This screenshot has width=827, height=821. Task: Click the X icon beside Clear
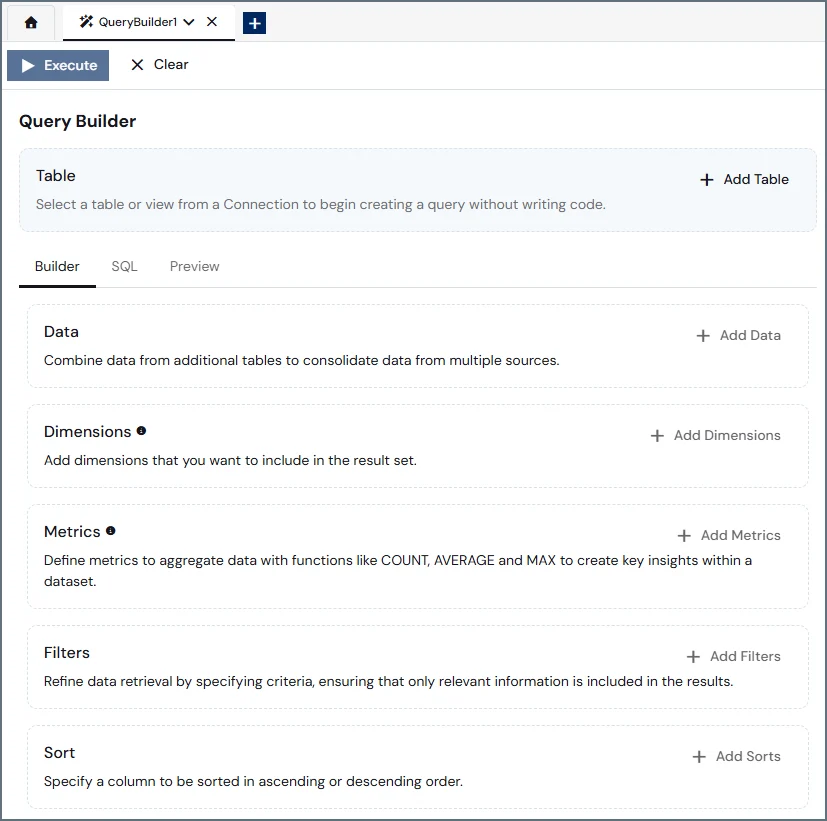137,65
